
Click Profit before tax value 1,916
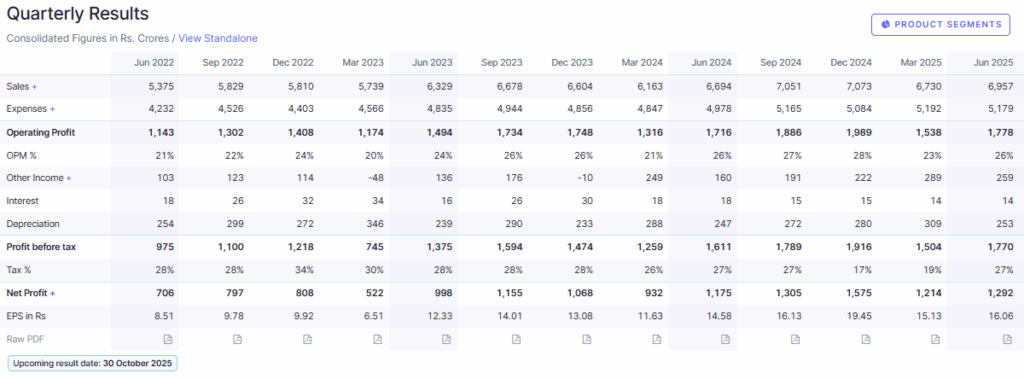858,247
